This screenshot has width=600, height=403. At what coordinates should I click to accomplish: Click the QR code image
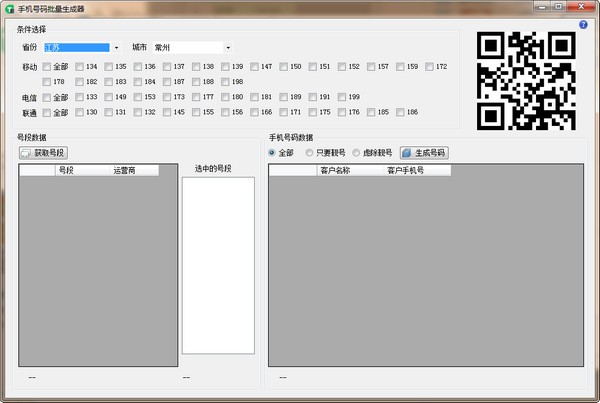click(x=526, y=81)
